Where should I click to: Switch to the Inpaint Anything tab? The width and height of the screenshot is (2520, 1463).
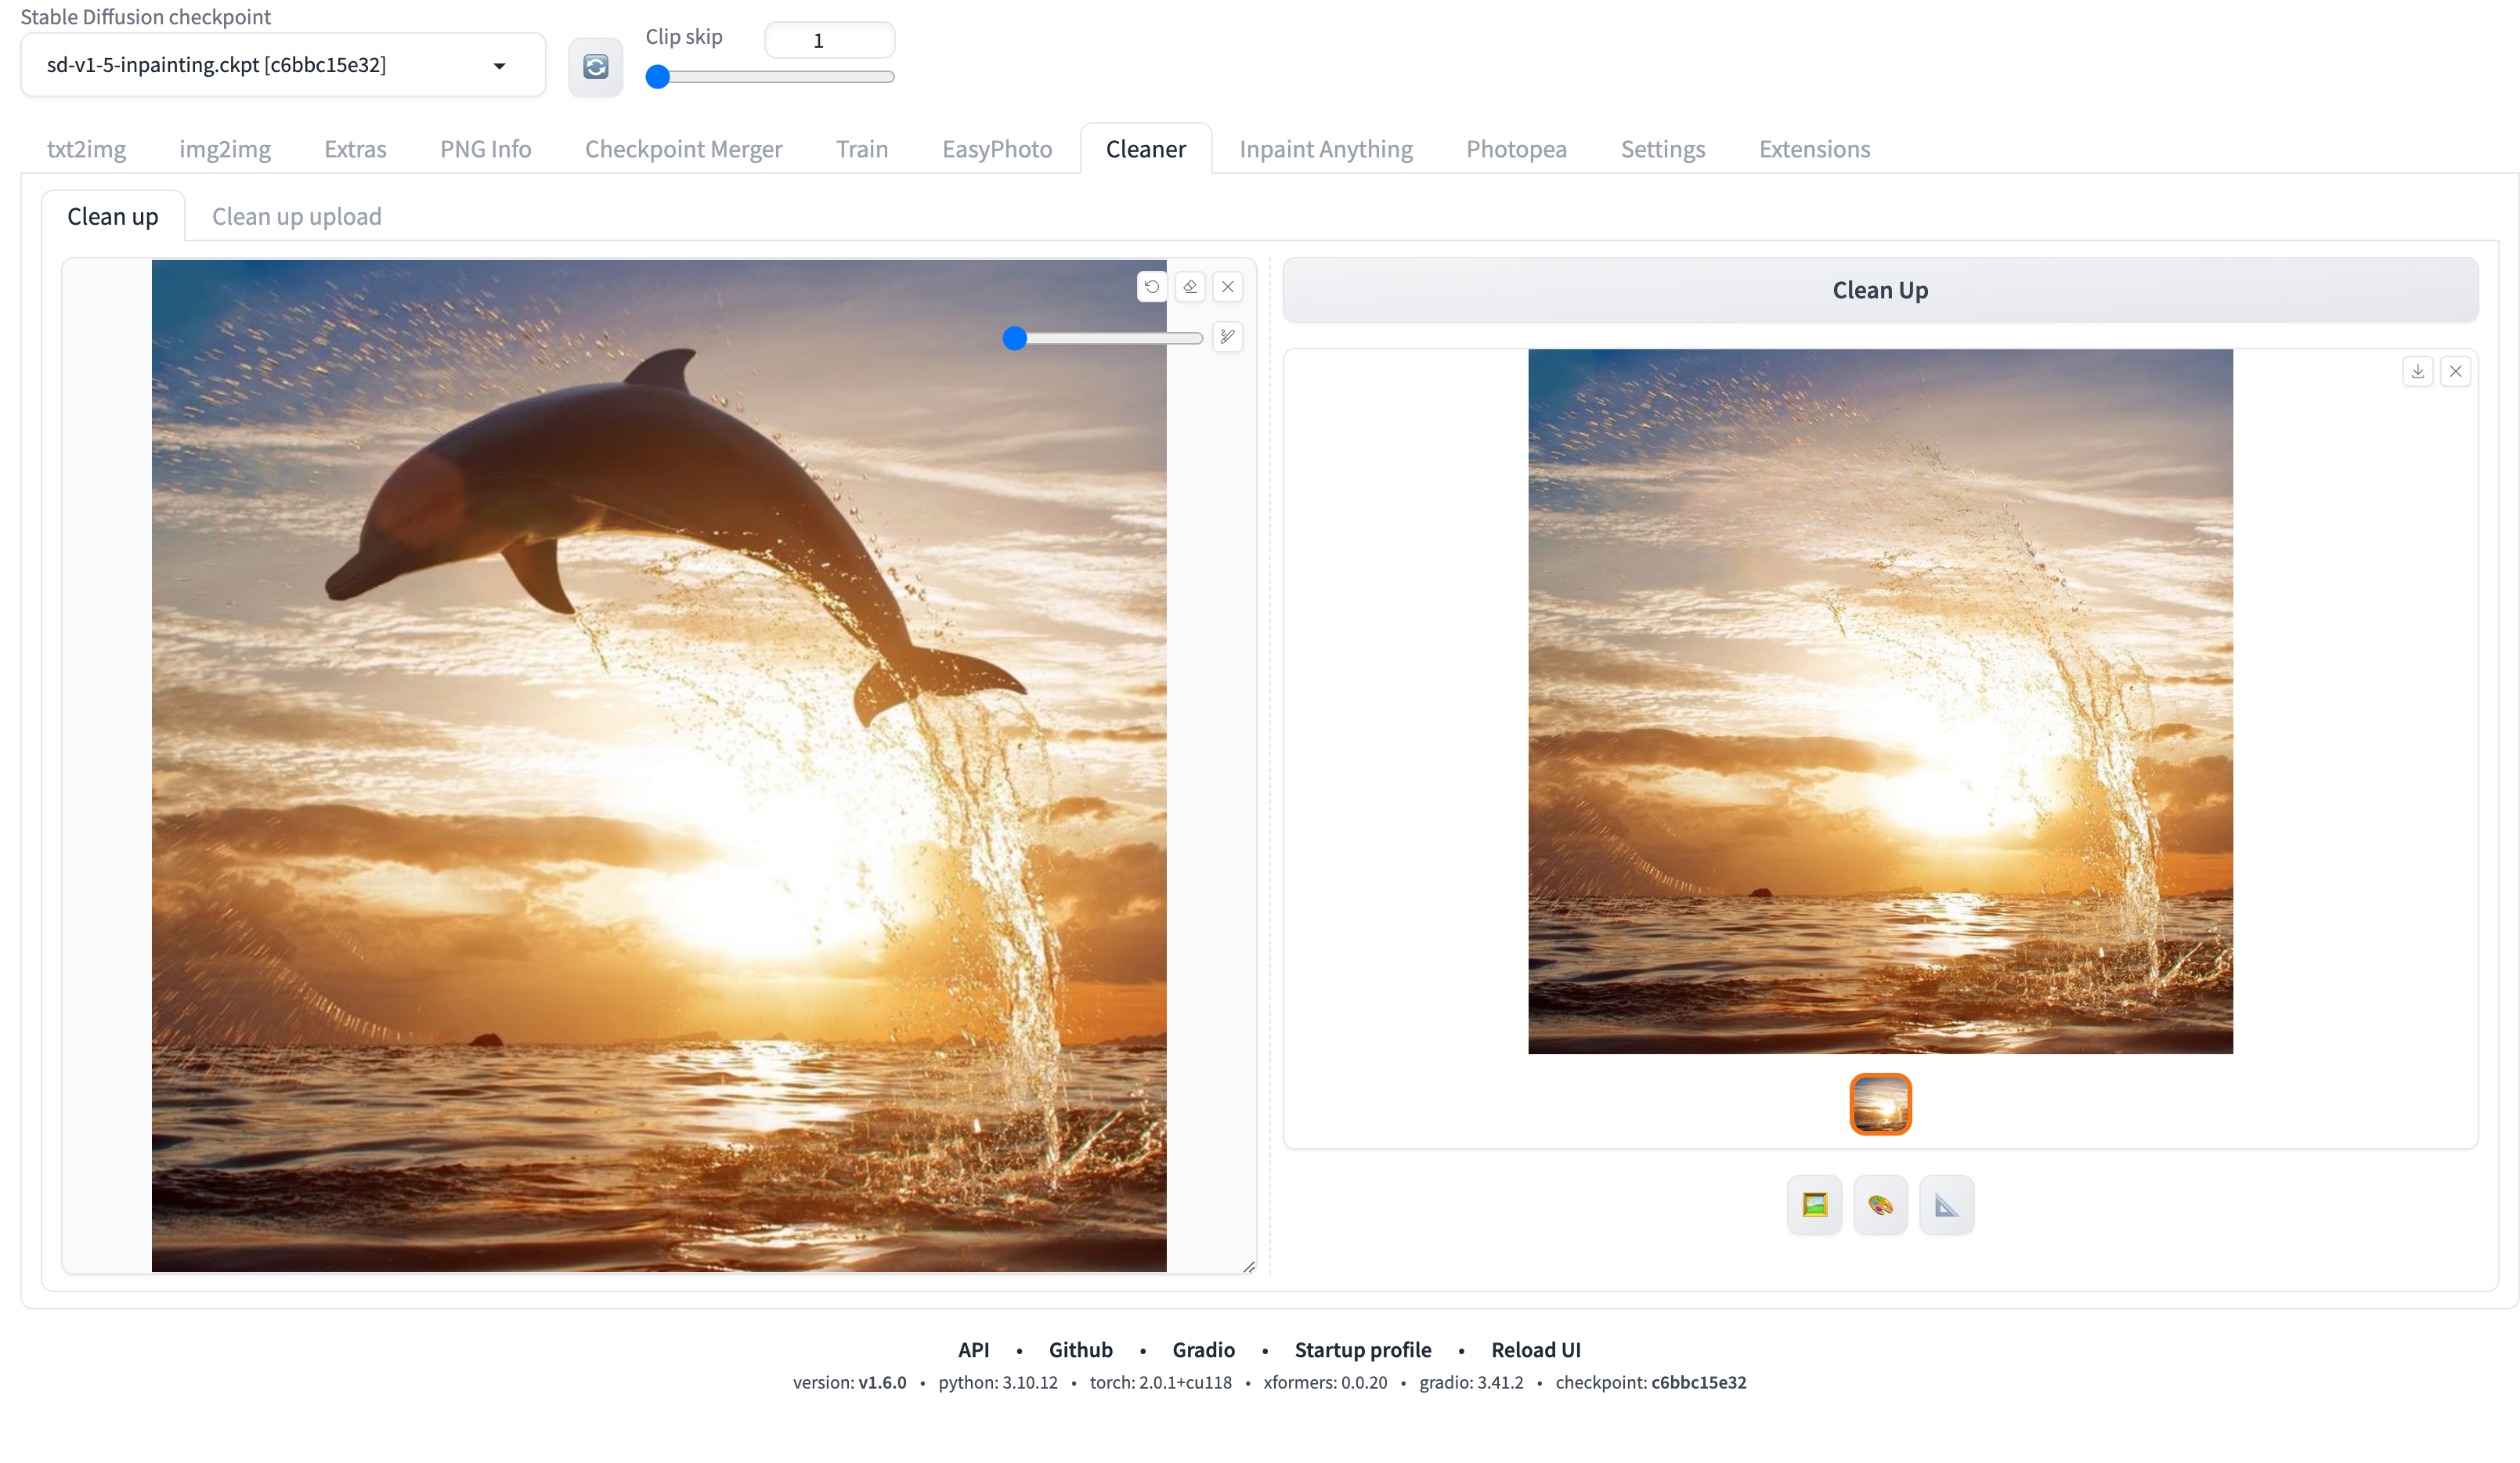[1325, 149]
